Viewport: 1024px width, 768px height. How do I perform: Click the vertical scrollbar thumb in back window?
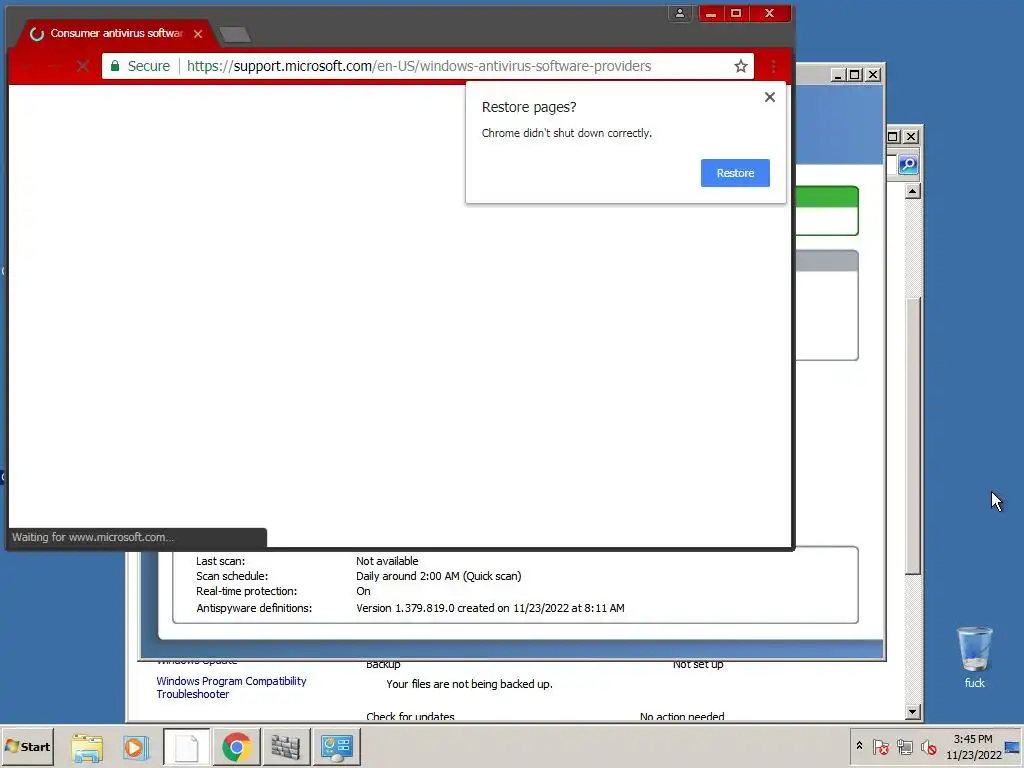click(913, 436)
